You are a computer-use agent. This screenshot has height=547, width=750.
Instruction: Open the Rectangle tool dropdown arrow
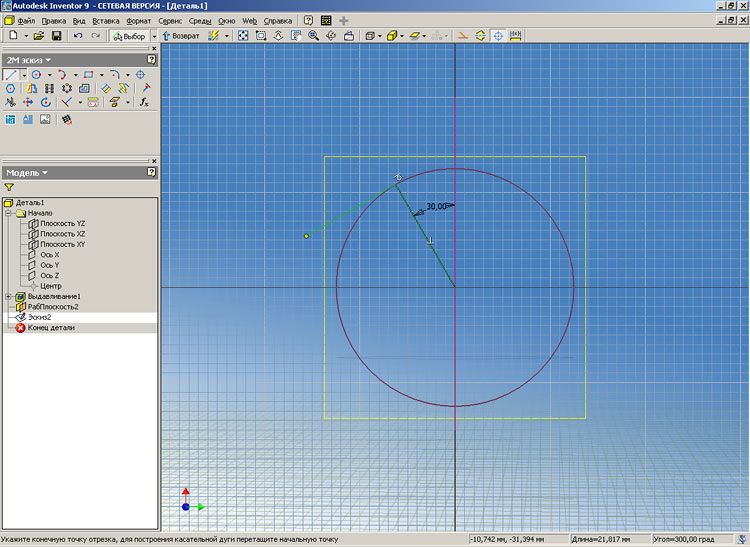coord(101,75)
